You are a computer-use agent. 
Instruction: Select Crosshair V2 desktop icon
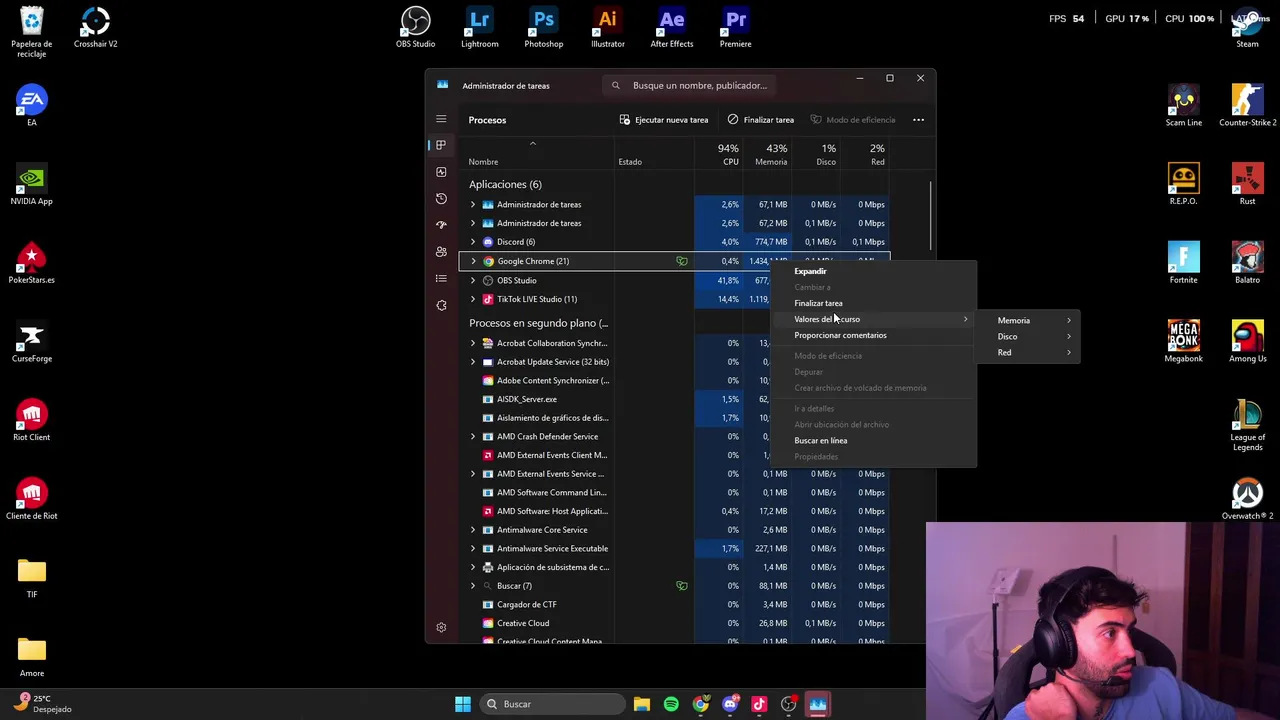(95, 28)
